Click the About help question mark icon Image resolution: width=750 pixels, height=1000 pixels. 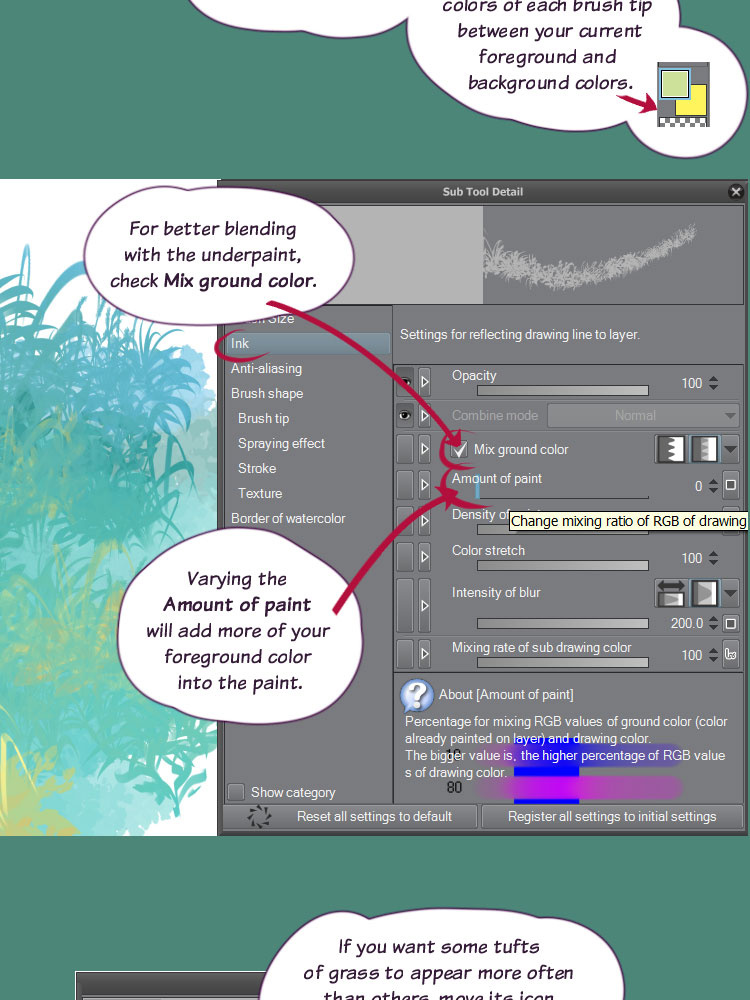click(416, 694)
